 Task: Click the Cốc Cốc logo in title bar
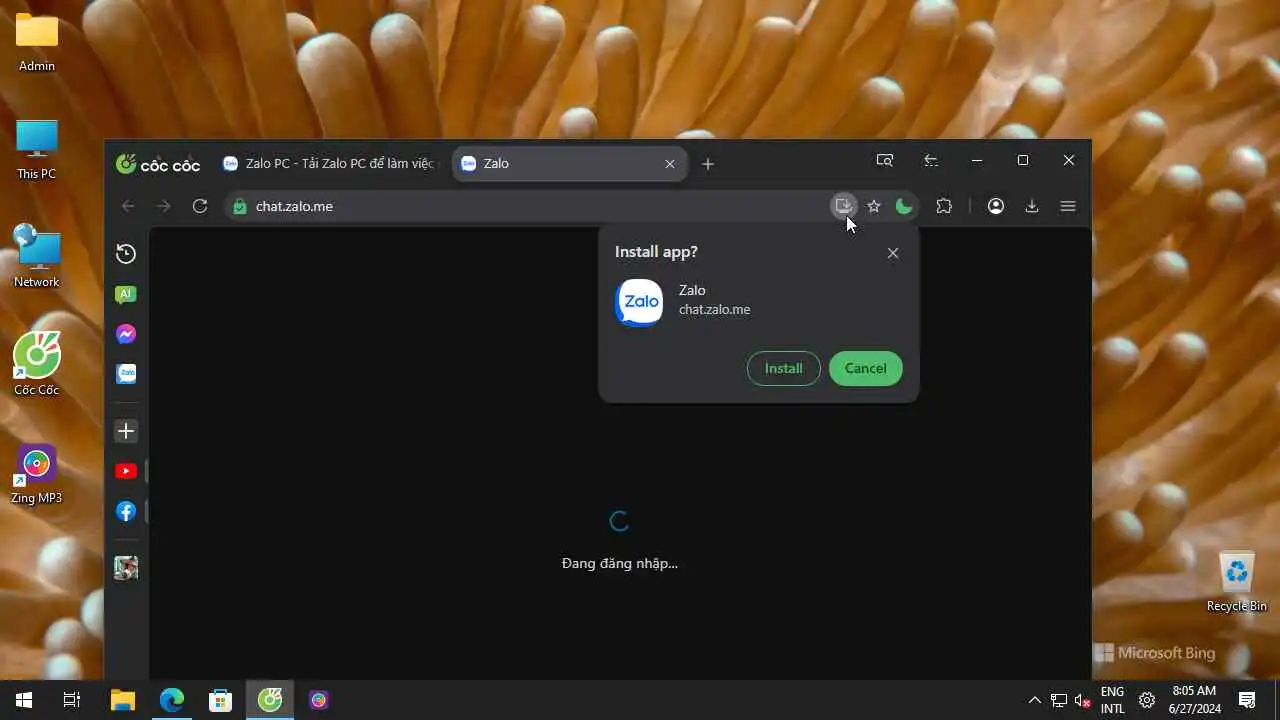coord(158,164)
